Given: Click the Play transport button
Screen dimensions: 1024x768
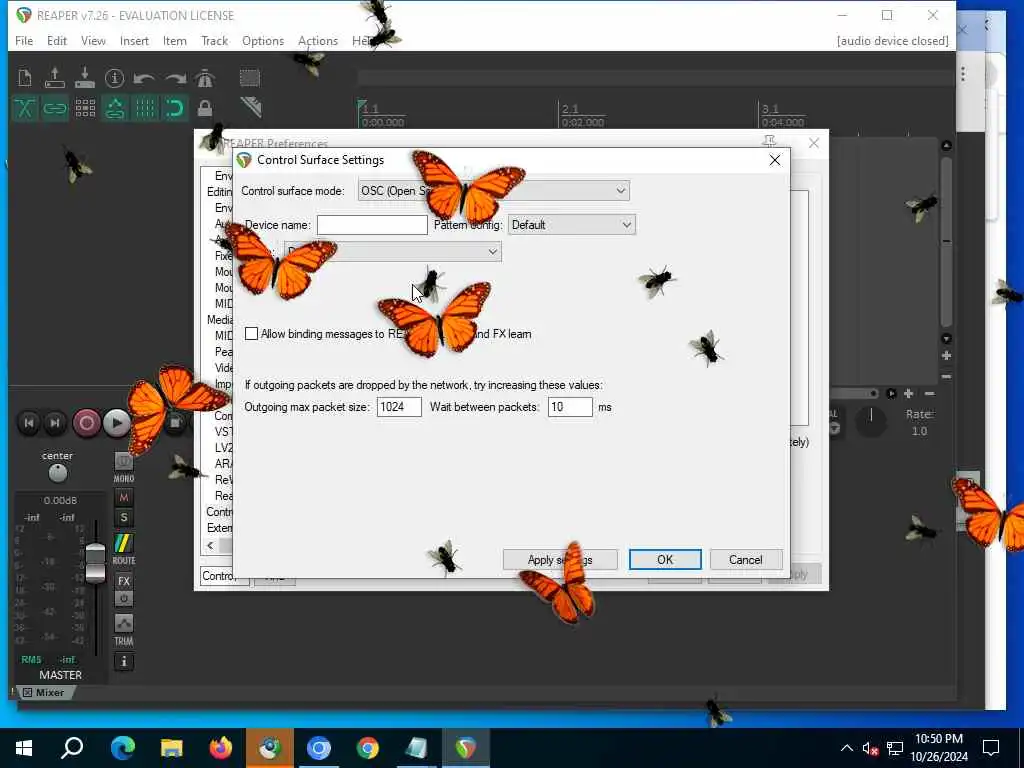Looking at the screenshot, I should tap(116, 423).
